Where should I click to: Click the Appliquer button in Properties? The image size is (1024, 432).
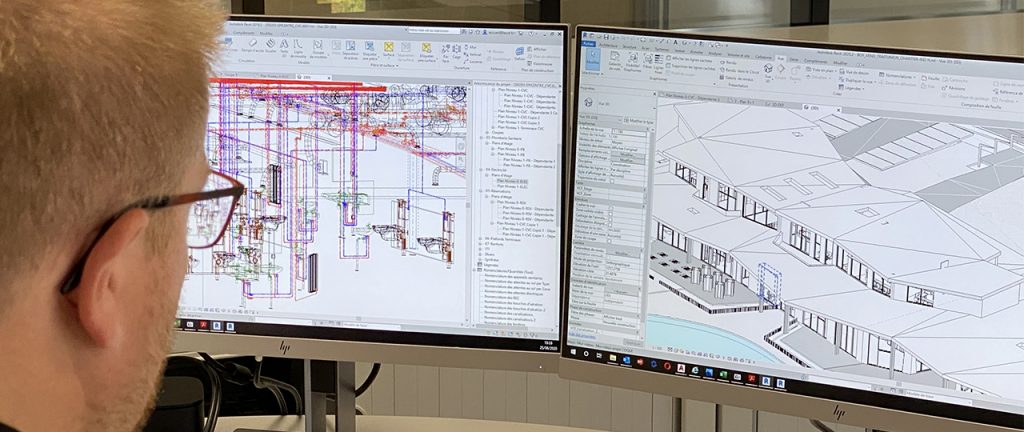pyautogui.click(x=633, y=342)
